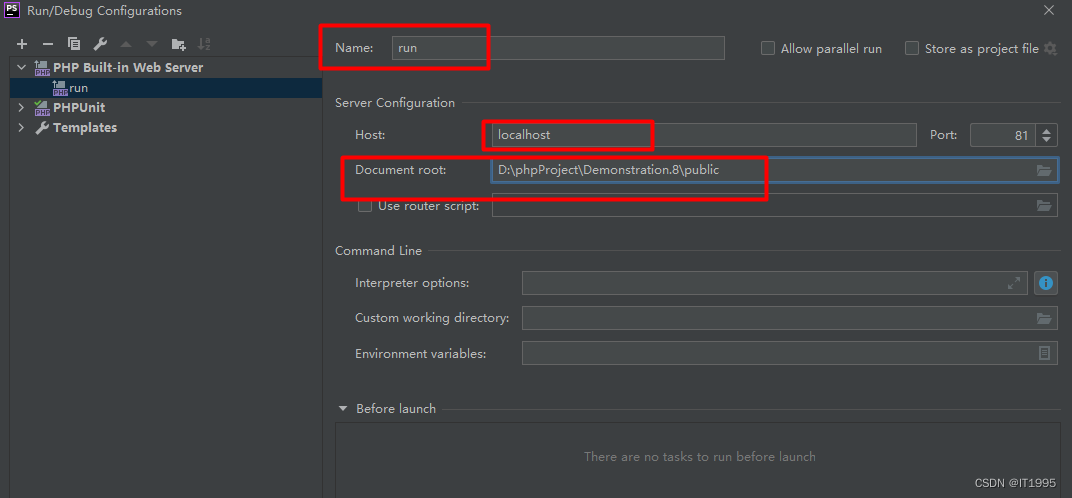Image resolution: width=1072 pixels, height=498 pixels.
Task: Click the PhpStorm logo in title bar
Action: tap(12, 10)
